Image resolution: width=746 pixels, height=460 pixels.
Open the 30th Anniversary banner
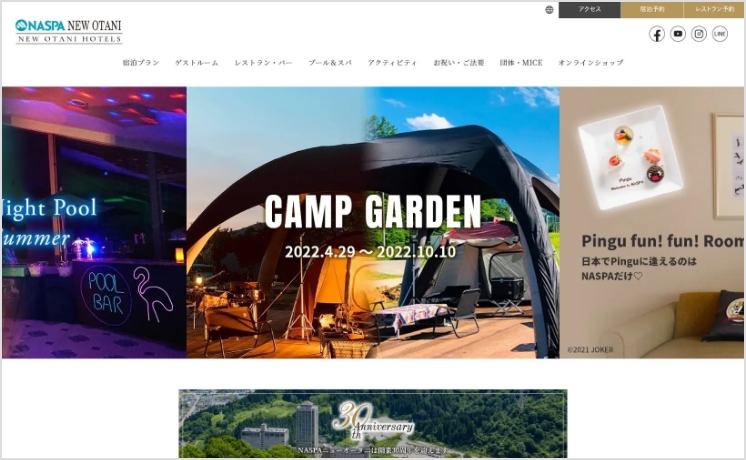pos(373,423)
